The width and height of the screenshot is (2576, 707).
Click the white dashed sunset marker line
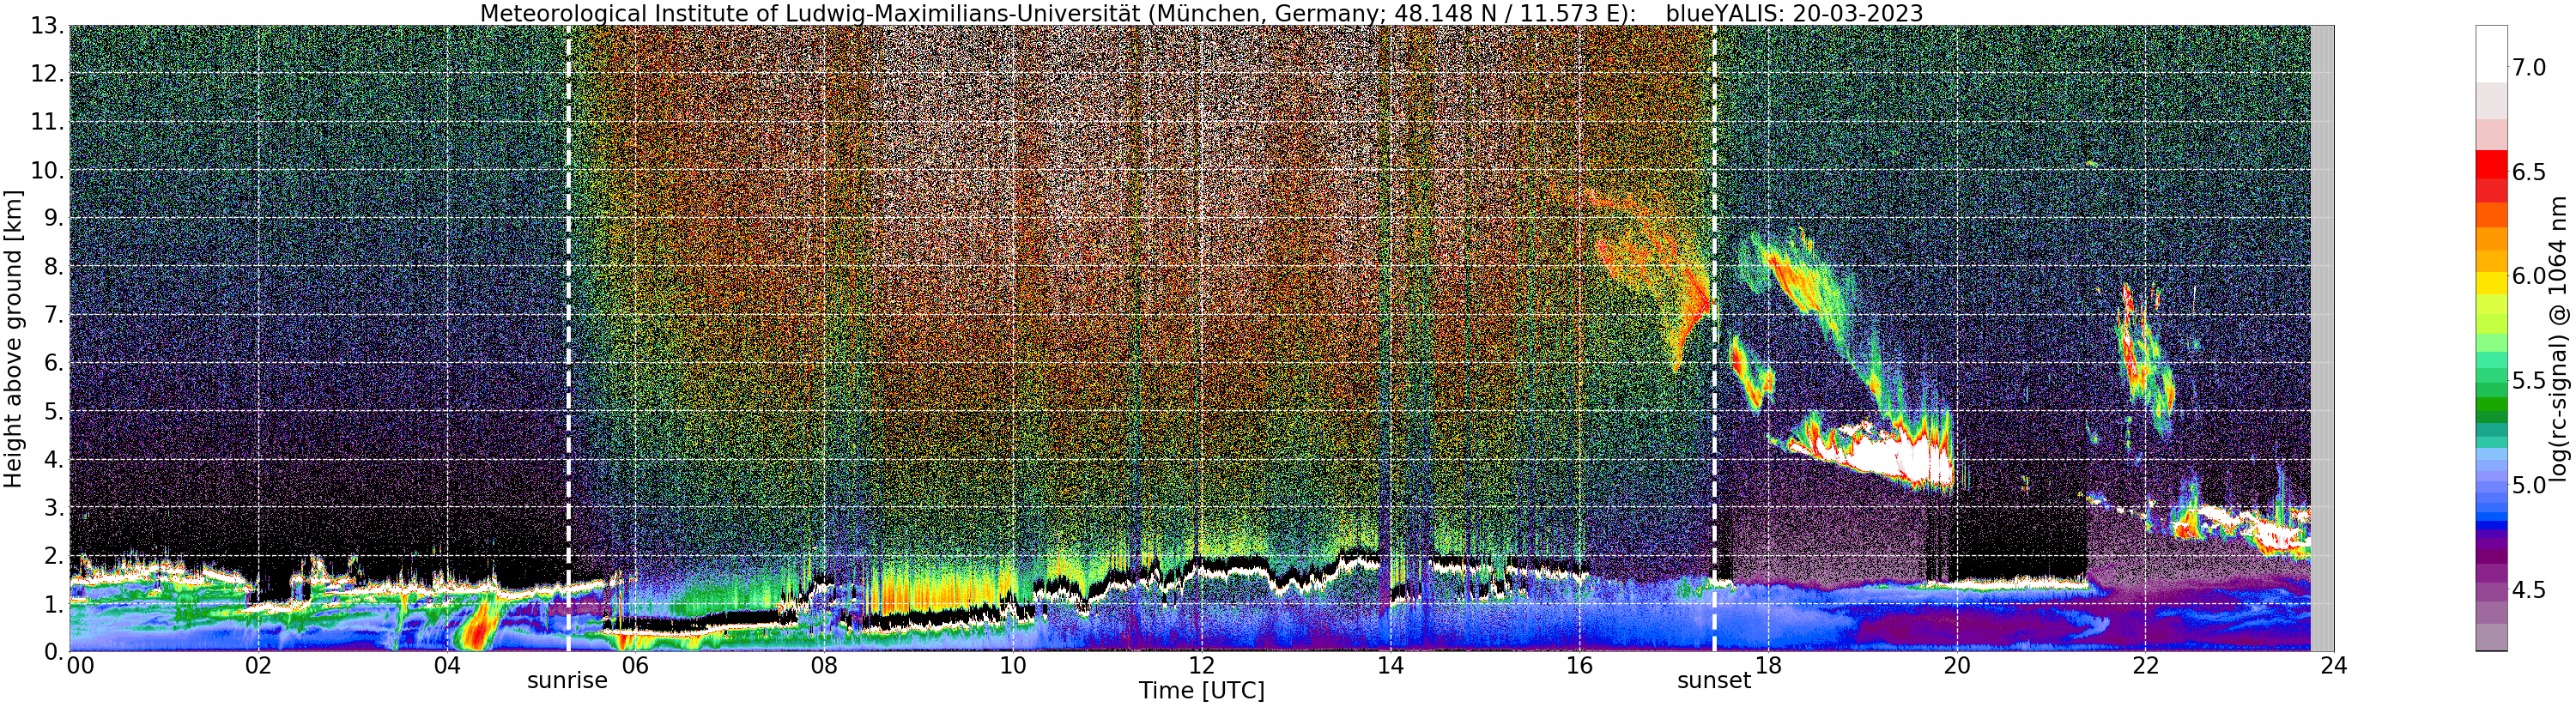(x=1714, y=339)
